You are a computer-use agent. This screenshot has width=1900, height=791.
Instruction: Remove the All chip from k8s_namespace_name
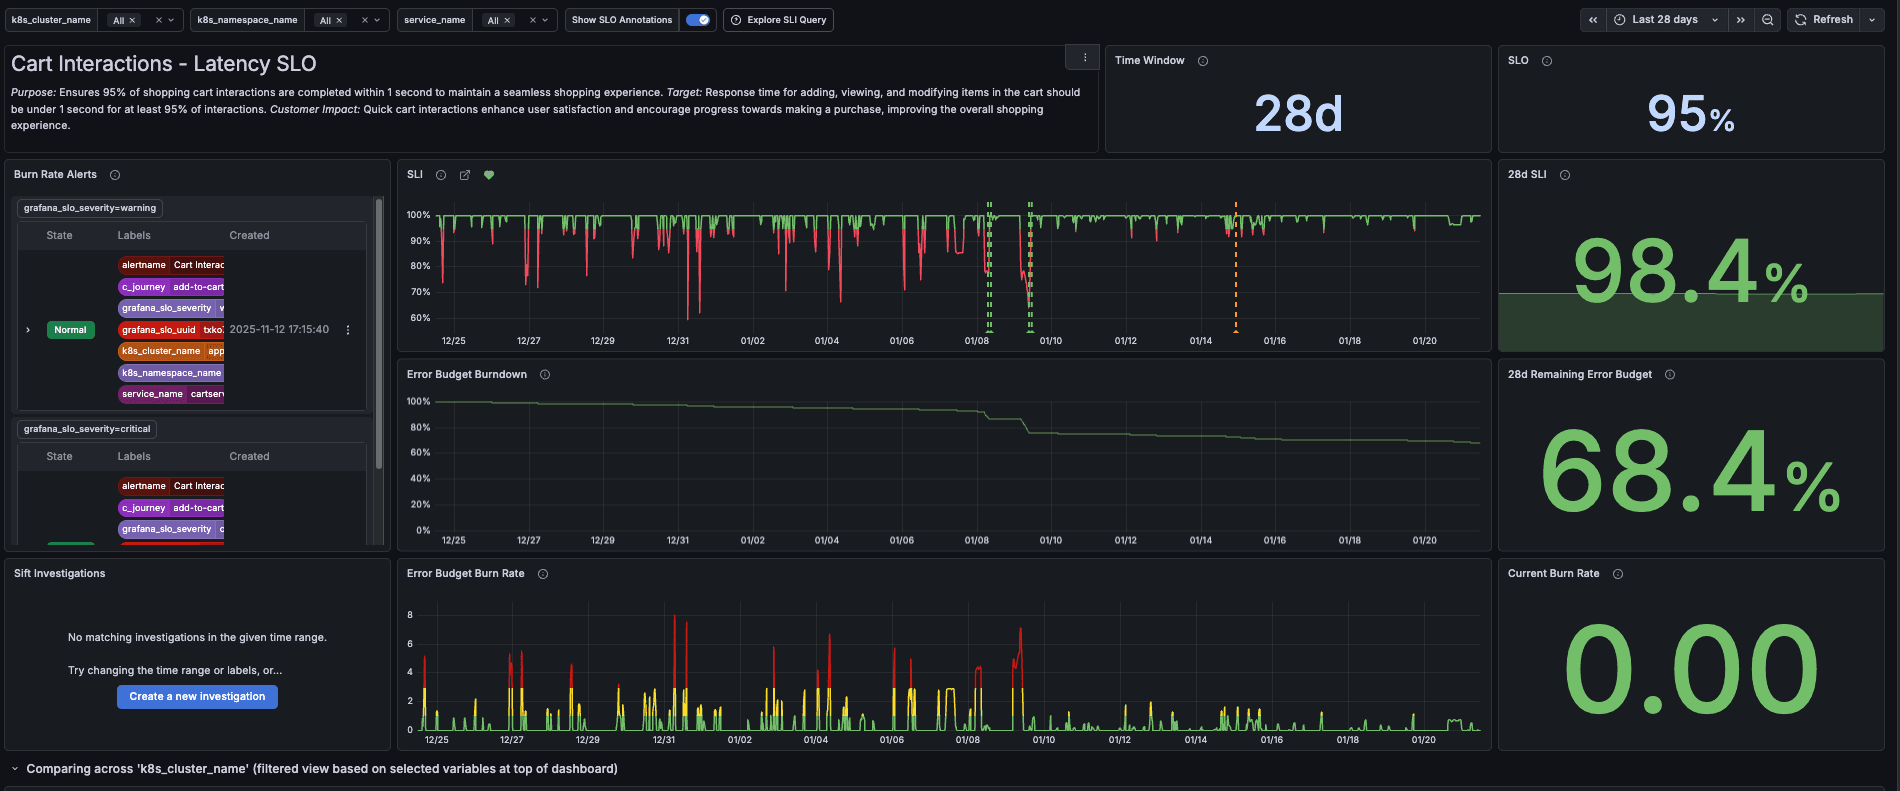click(339, 20)
